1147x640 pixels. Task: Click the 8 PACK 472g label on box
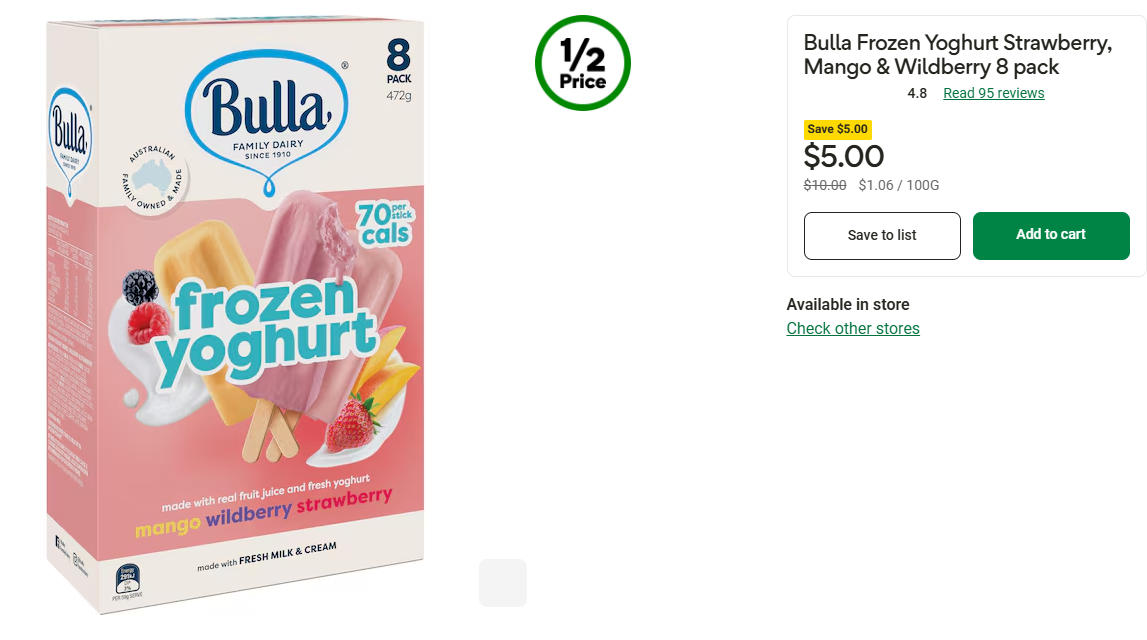coord(399,70)
